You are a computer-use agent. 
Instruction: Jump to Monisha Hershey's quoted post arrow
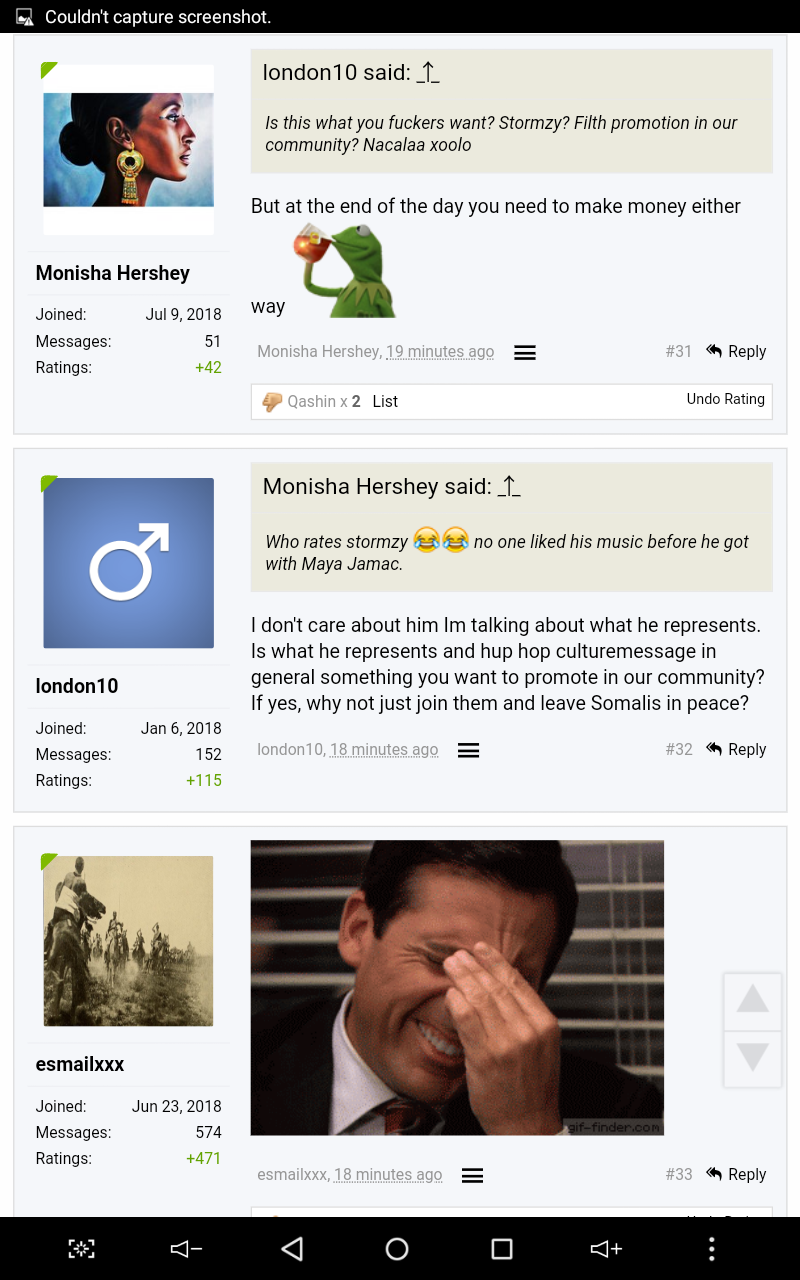tap(509, 487)
